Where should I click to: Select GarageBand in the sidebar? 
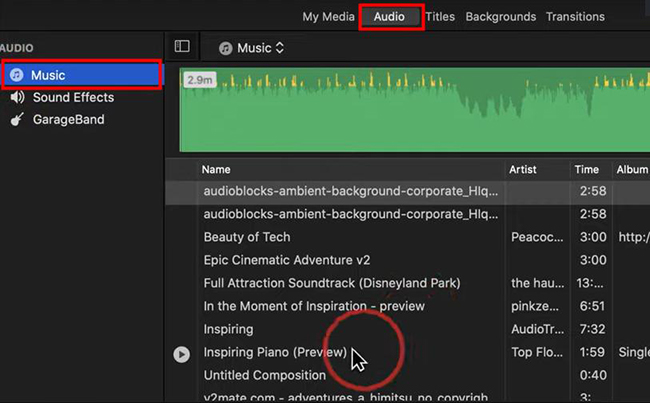click(69, 119)
